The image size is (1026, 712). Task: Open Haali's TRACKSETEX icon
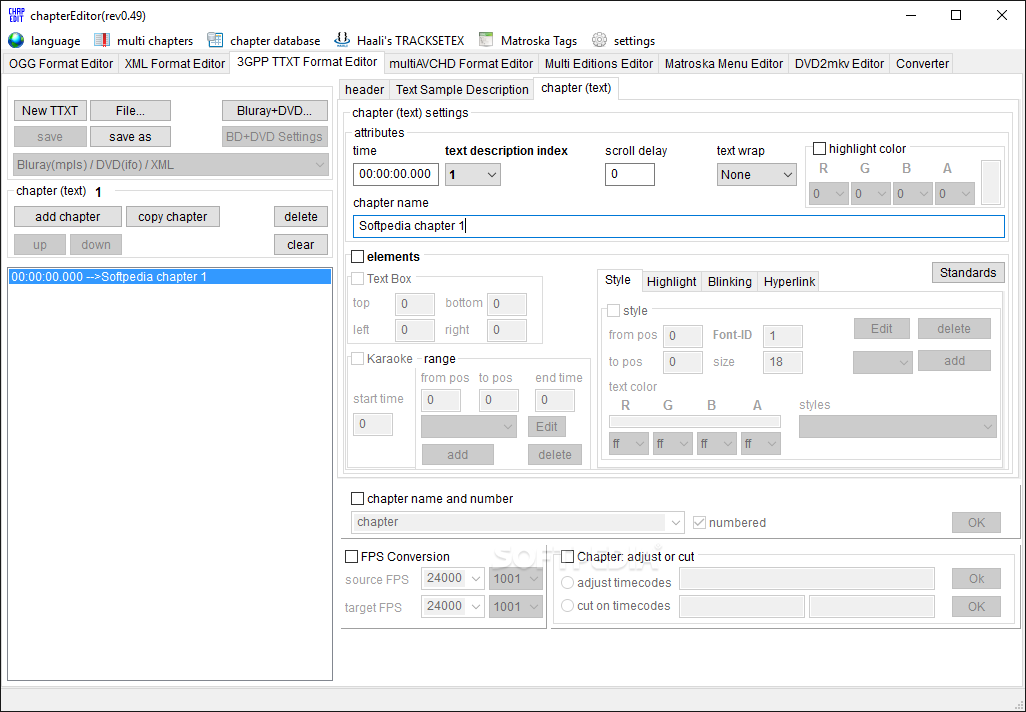tap(342, 41)
